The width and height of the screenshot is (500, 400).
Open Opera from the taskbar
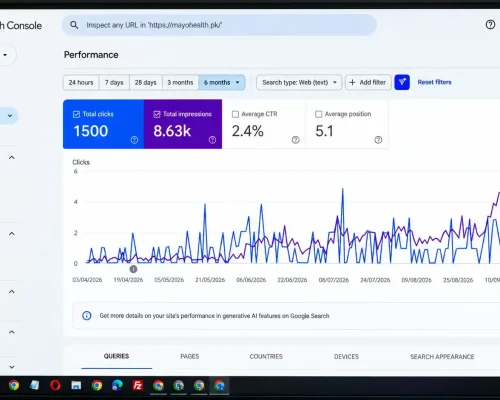pyautogui.click(x=55, y=385)
